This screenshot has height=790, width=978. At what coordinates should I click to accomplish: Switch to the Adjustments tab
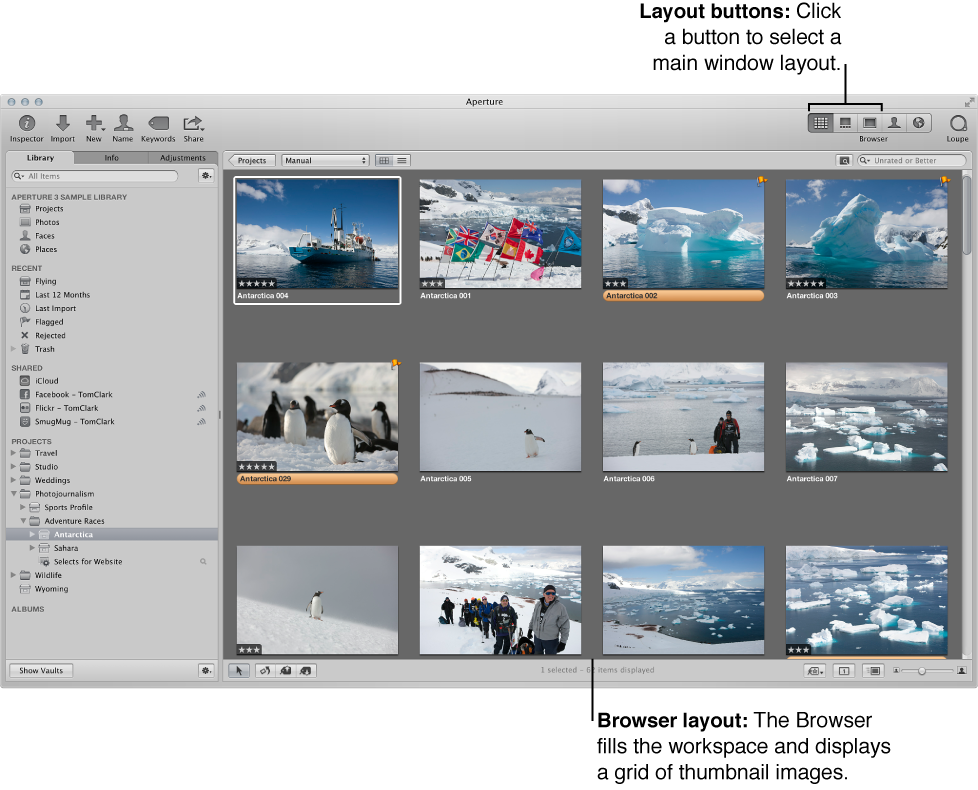point(183,157)
